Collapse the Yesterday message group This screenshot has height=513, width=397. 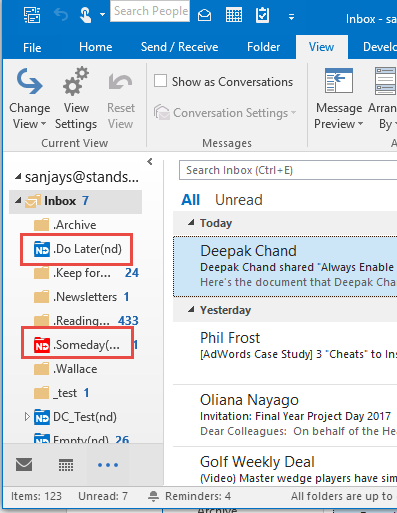191,309
